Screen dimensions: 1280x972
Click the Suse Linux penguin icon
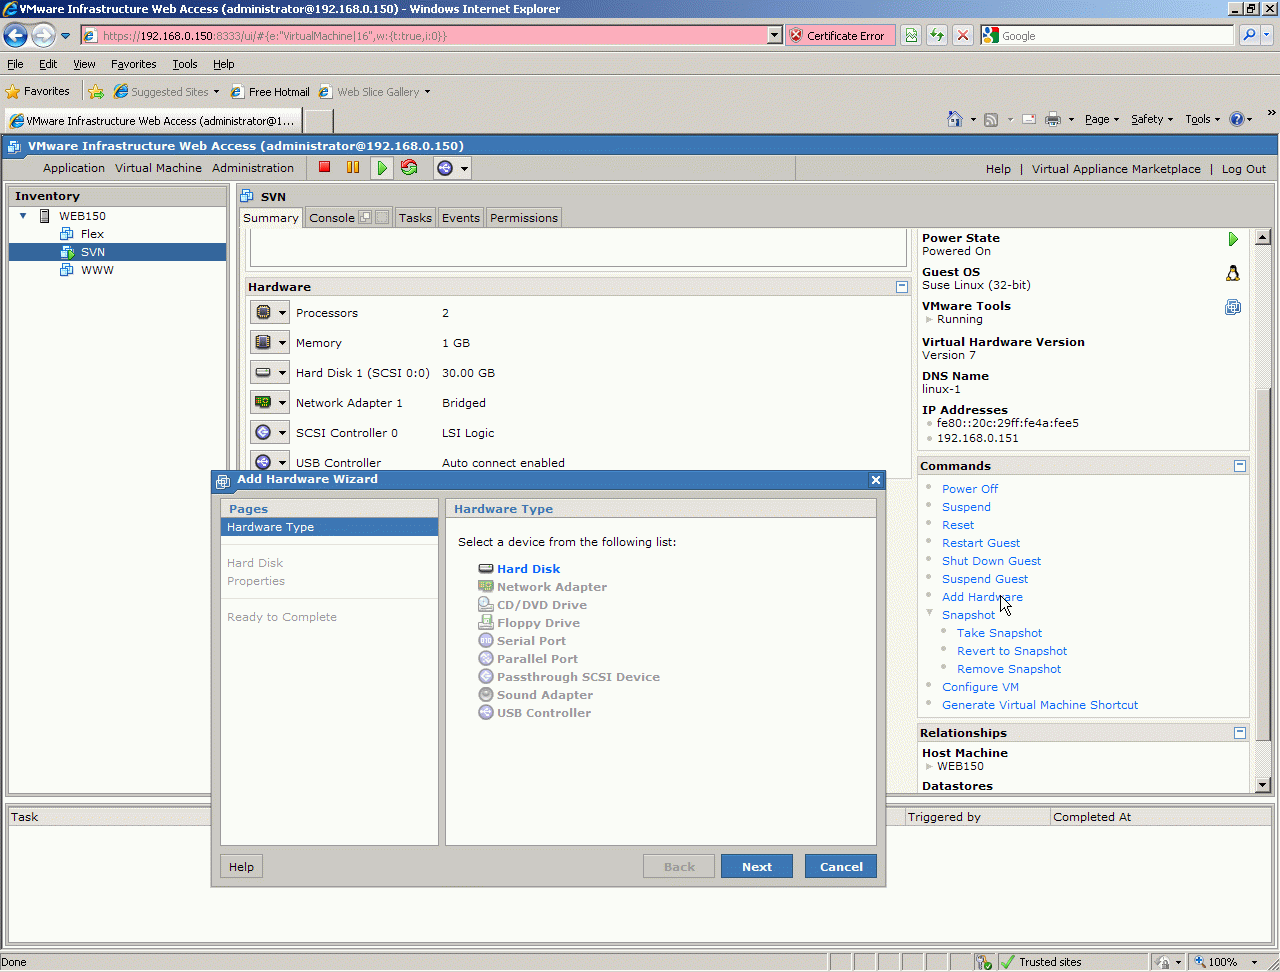pos(1233,273)
